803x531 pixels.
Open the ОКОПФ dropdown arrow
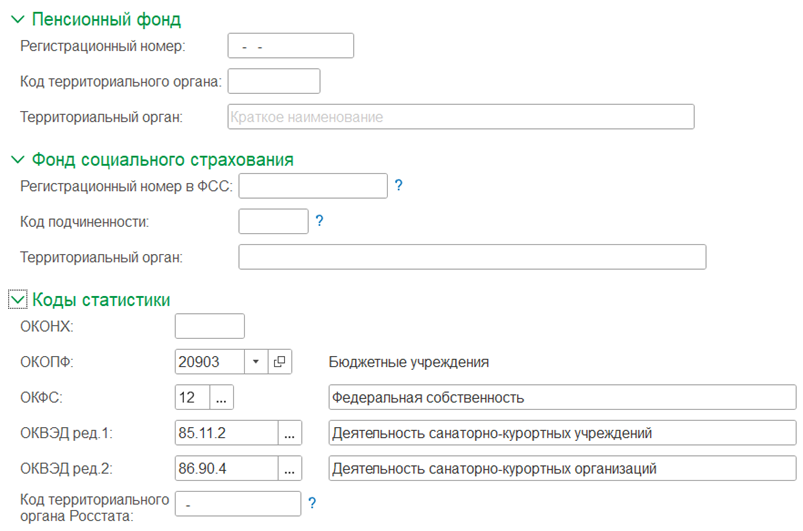click(256, 362)
